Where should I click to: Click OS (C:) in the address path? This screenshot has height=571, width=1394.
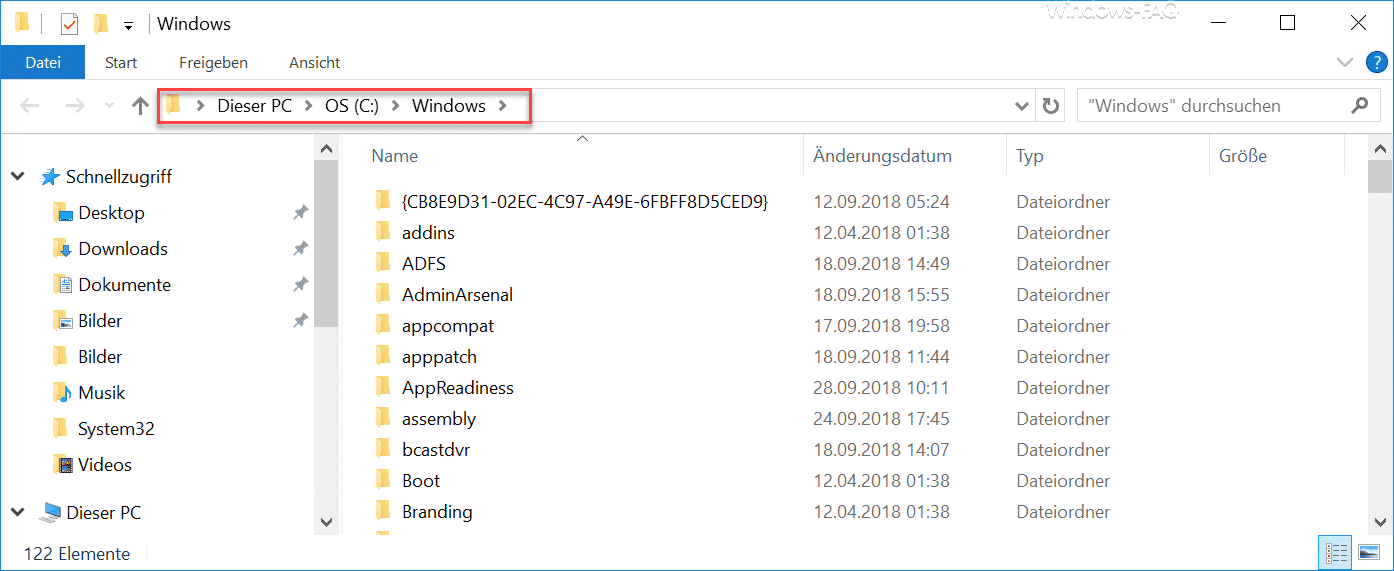(x=352, y=106)
